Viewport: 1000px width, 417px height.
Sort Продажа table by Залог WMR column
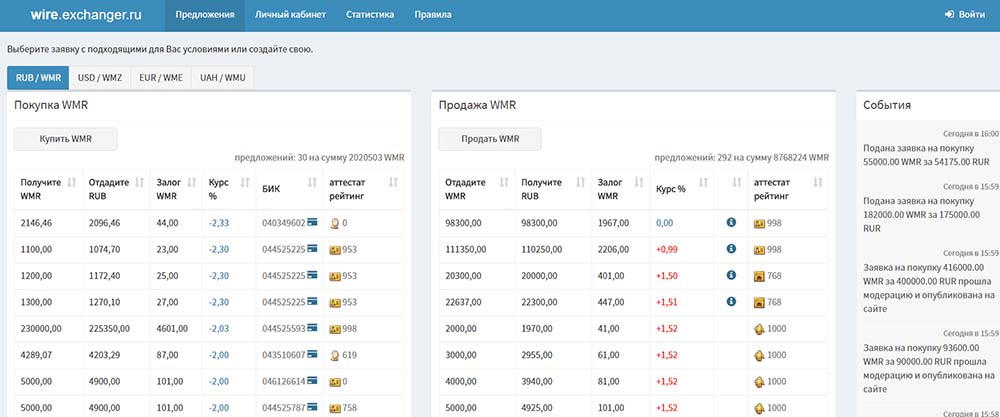[x=639, y=182]
